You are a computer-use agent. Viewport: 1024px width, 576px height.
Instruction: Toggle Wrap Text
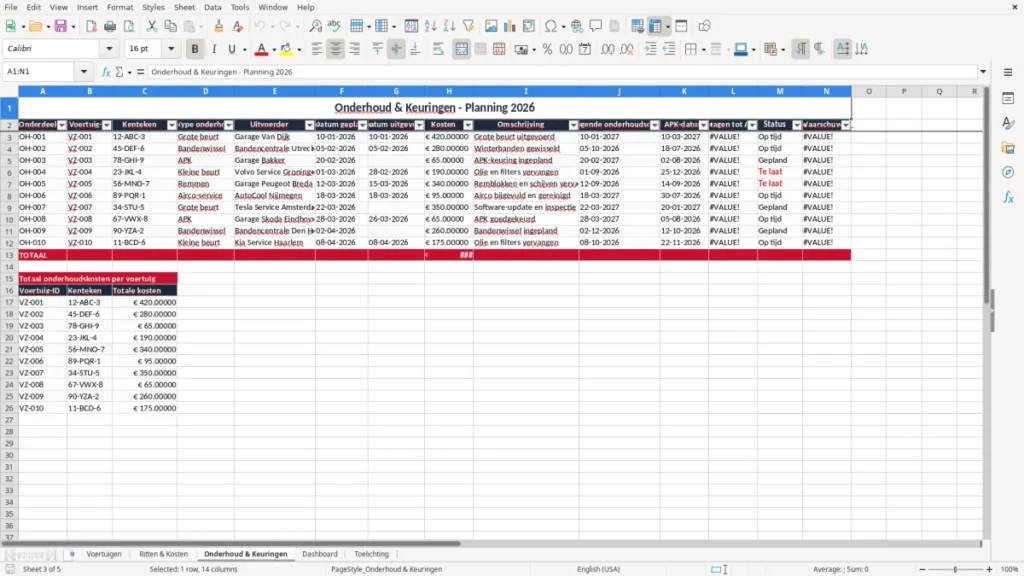pyautogui.click(x=438, y=49)
